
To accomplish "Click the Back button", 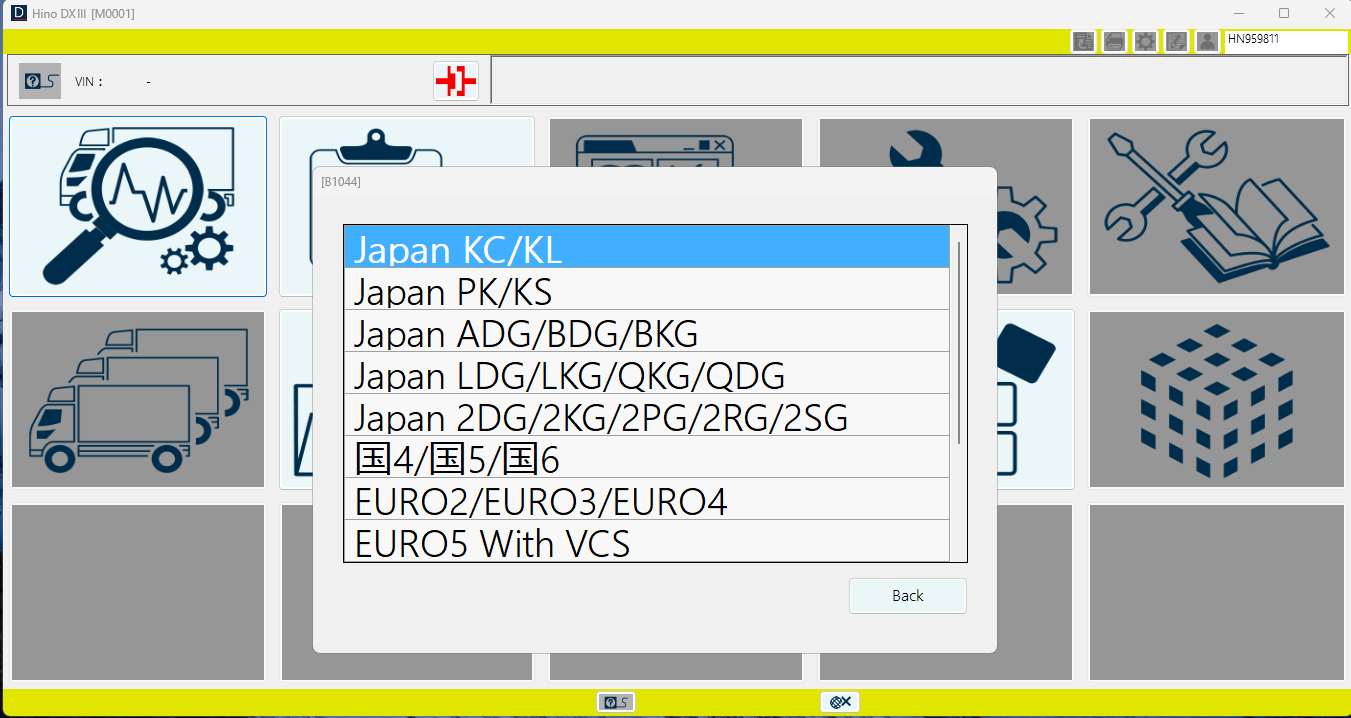I will tap(908, 596).
